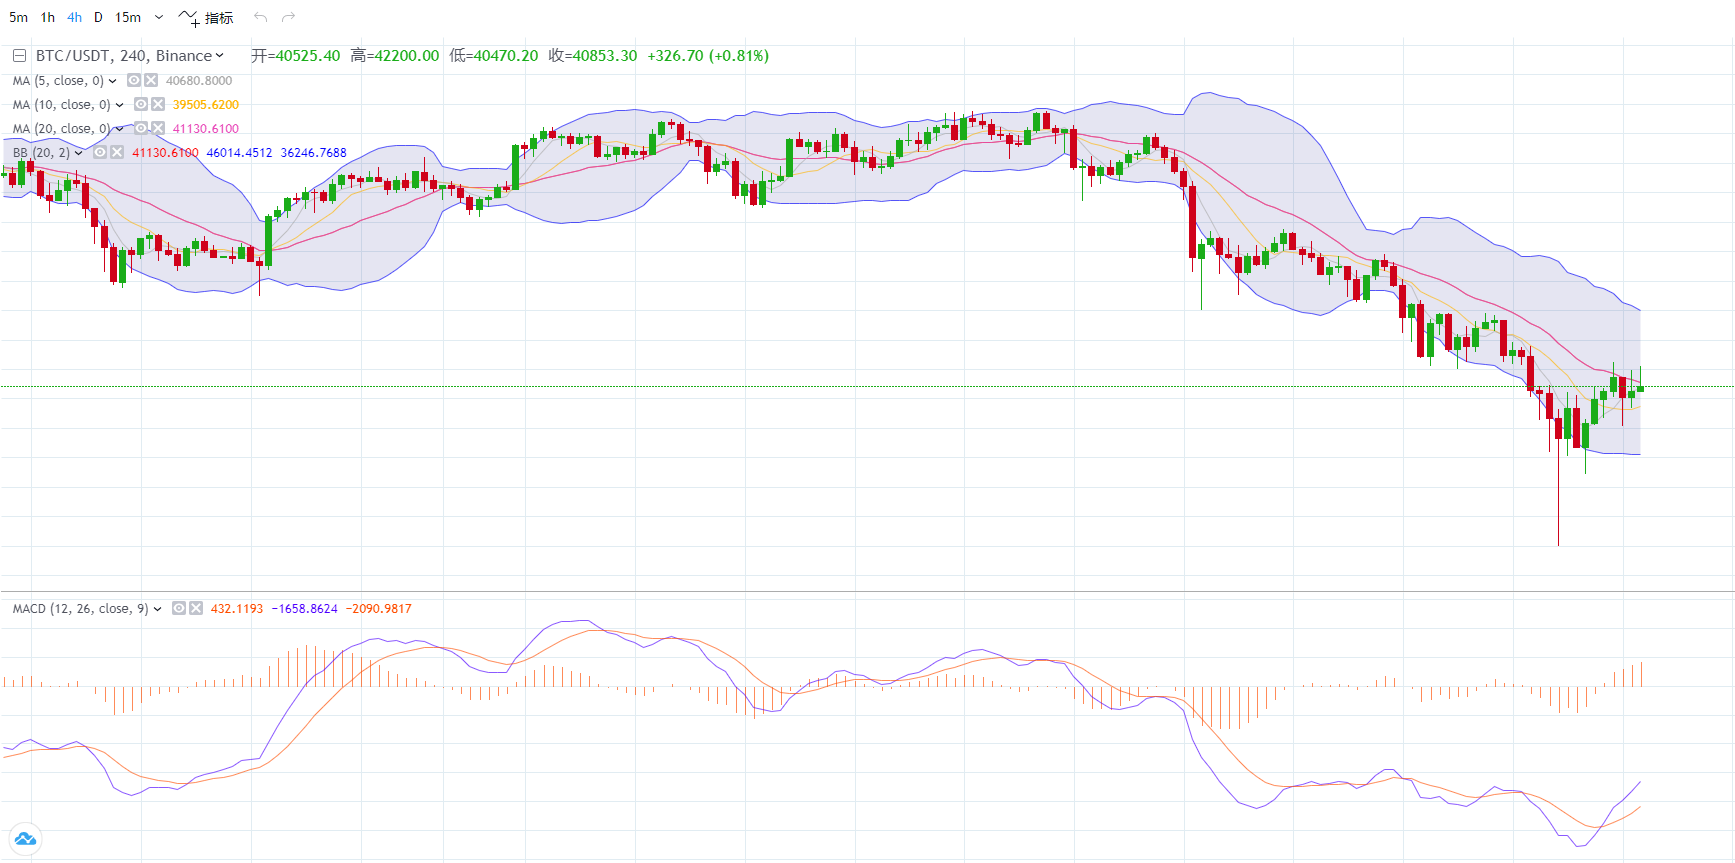Switch to the D daily timeframe

click(x=98, y=17)
